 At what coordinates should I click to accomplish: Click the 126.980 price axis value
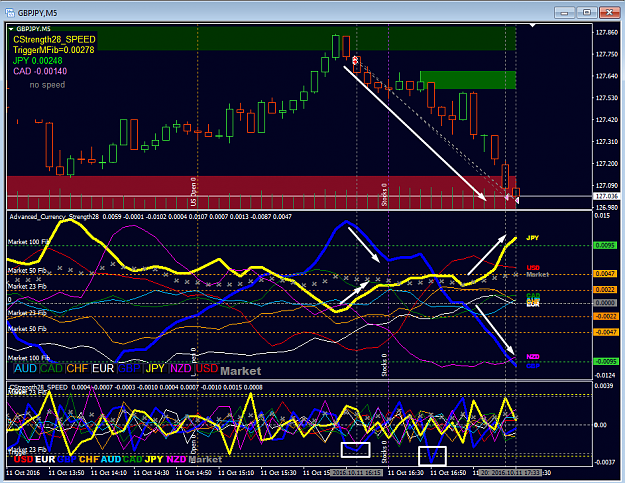click(606, 207)
